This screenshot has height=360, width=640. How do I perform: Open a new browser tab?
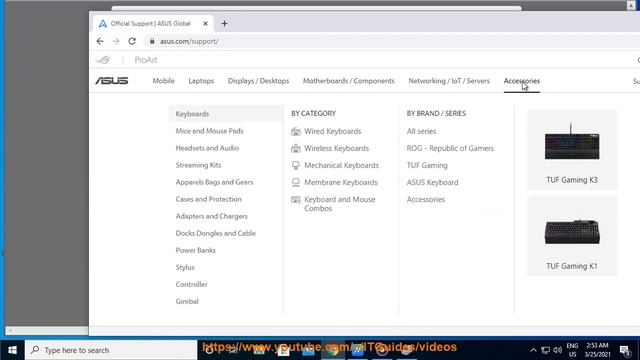[224, 24]
